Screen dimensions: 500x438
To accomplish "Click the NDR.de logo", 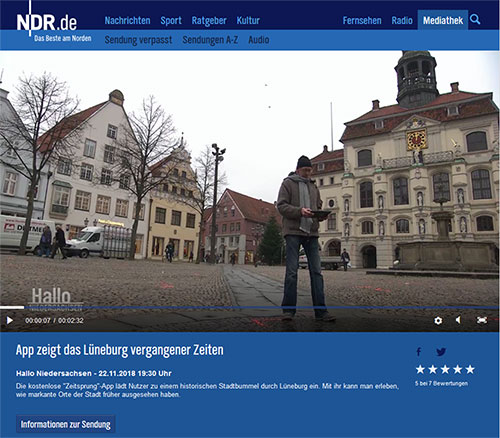I will (47, 22).
